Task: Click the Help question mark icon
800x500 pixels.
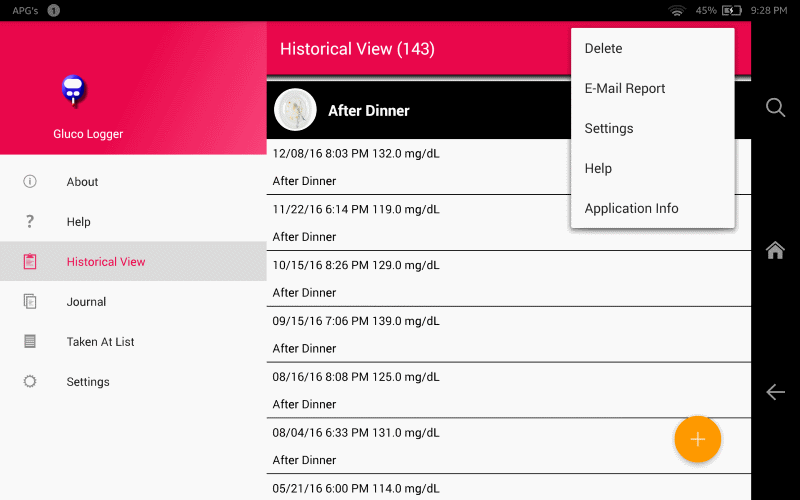Action: click(x=30, y=222)
